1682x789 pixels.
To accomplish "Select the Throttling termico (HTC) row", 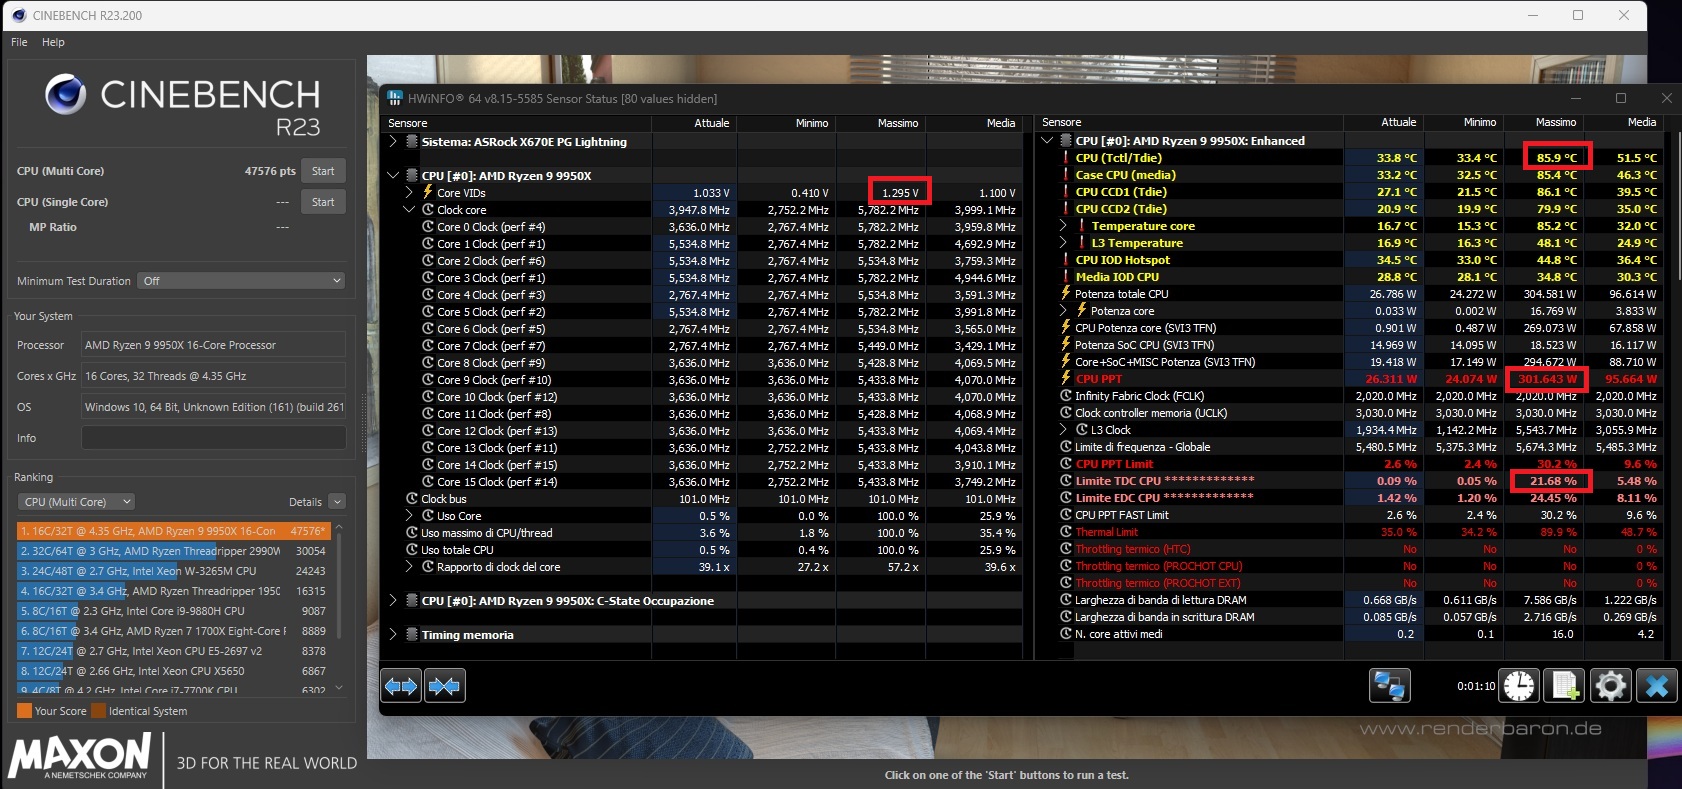I will click(x=1351, y=549).
